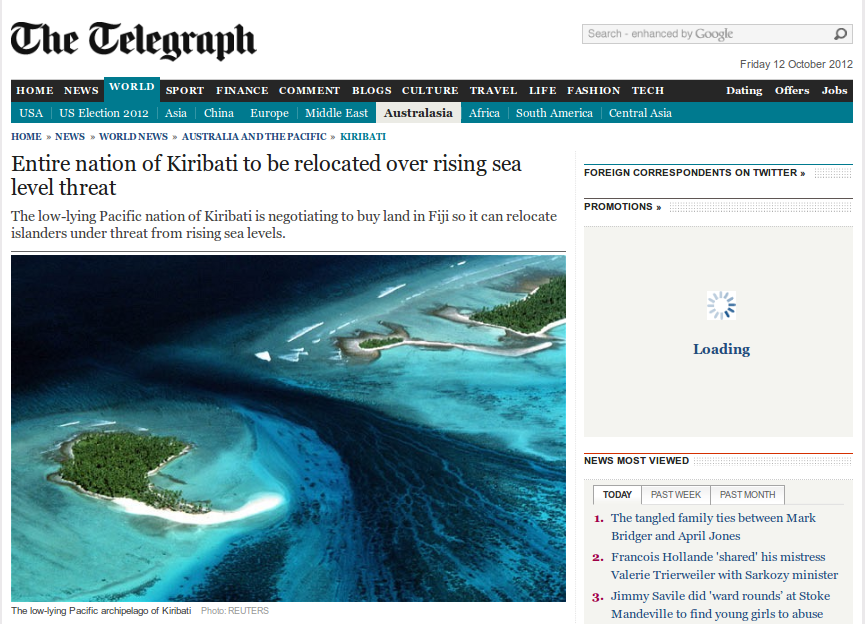The image size is (865, 624).
Task: Click the search magnifier icon
Action: tap(840, 34)
